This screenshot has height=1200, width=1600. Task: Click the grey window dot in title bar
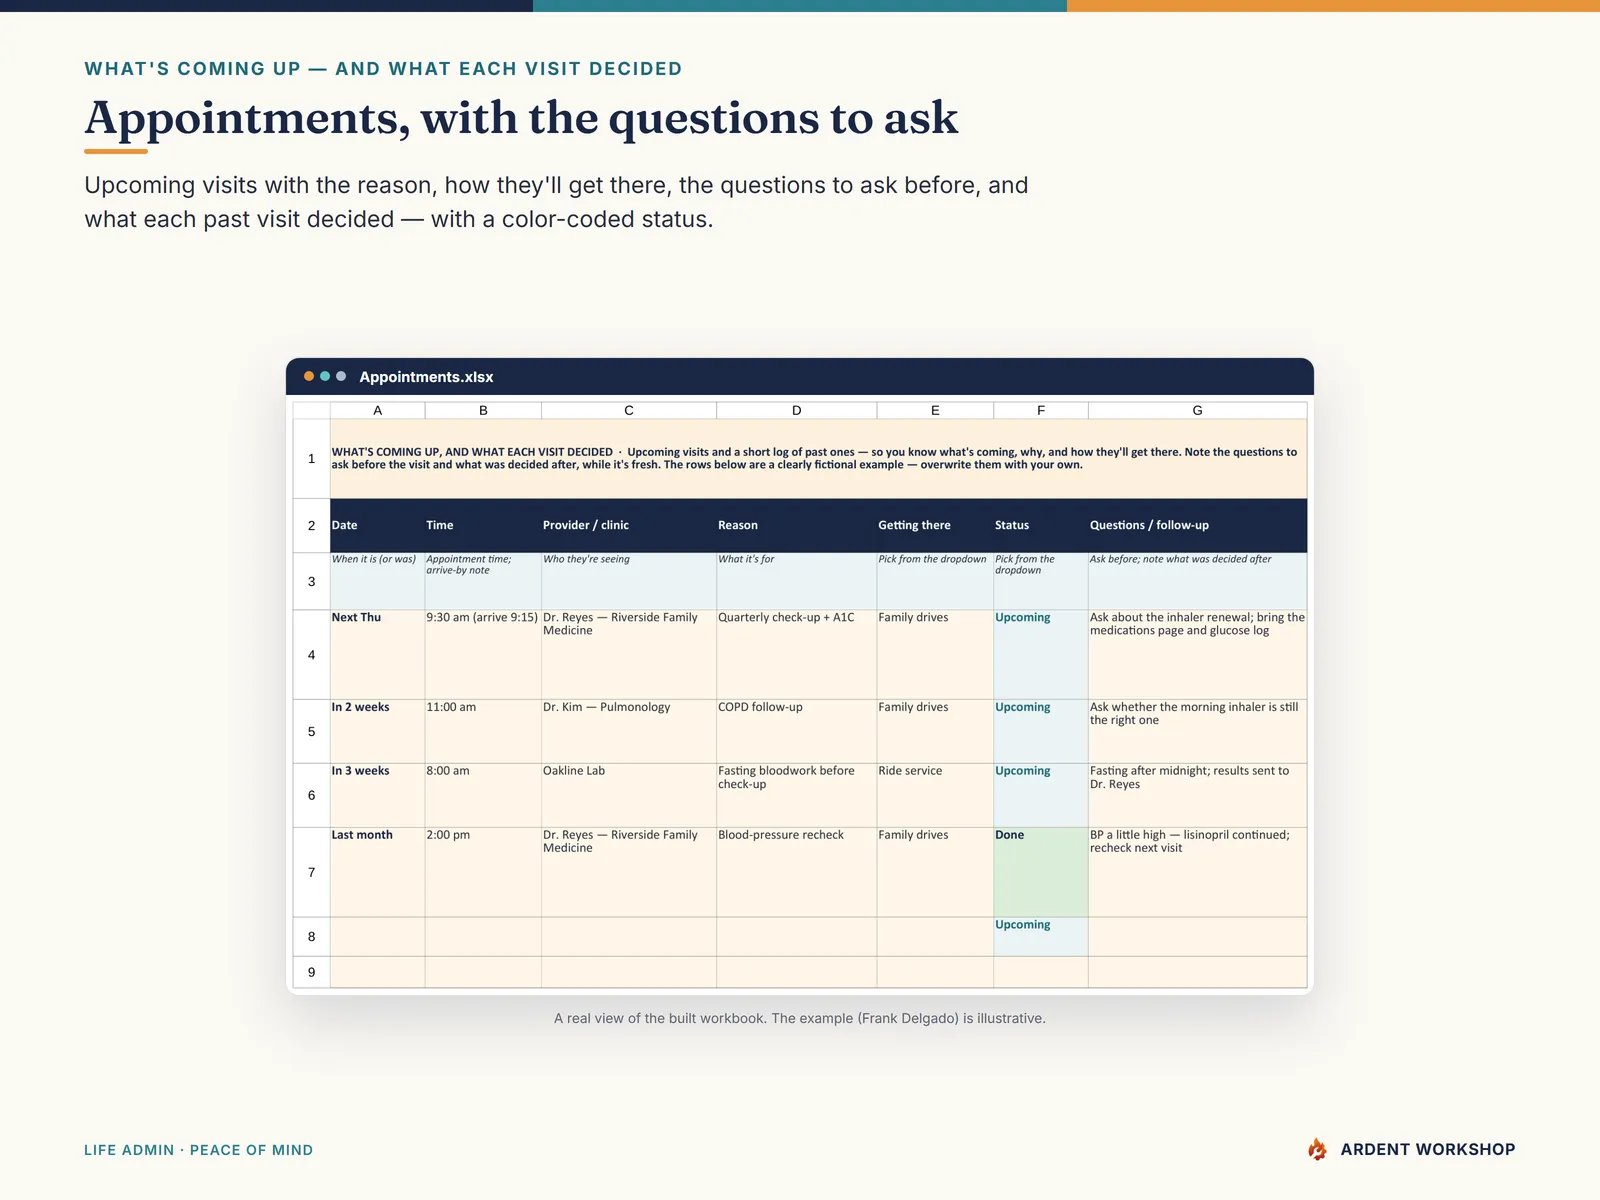pyautogui.click(x=341, y=376)
